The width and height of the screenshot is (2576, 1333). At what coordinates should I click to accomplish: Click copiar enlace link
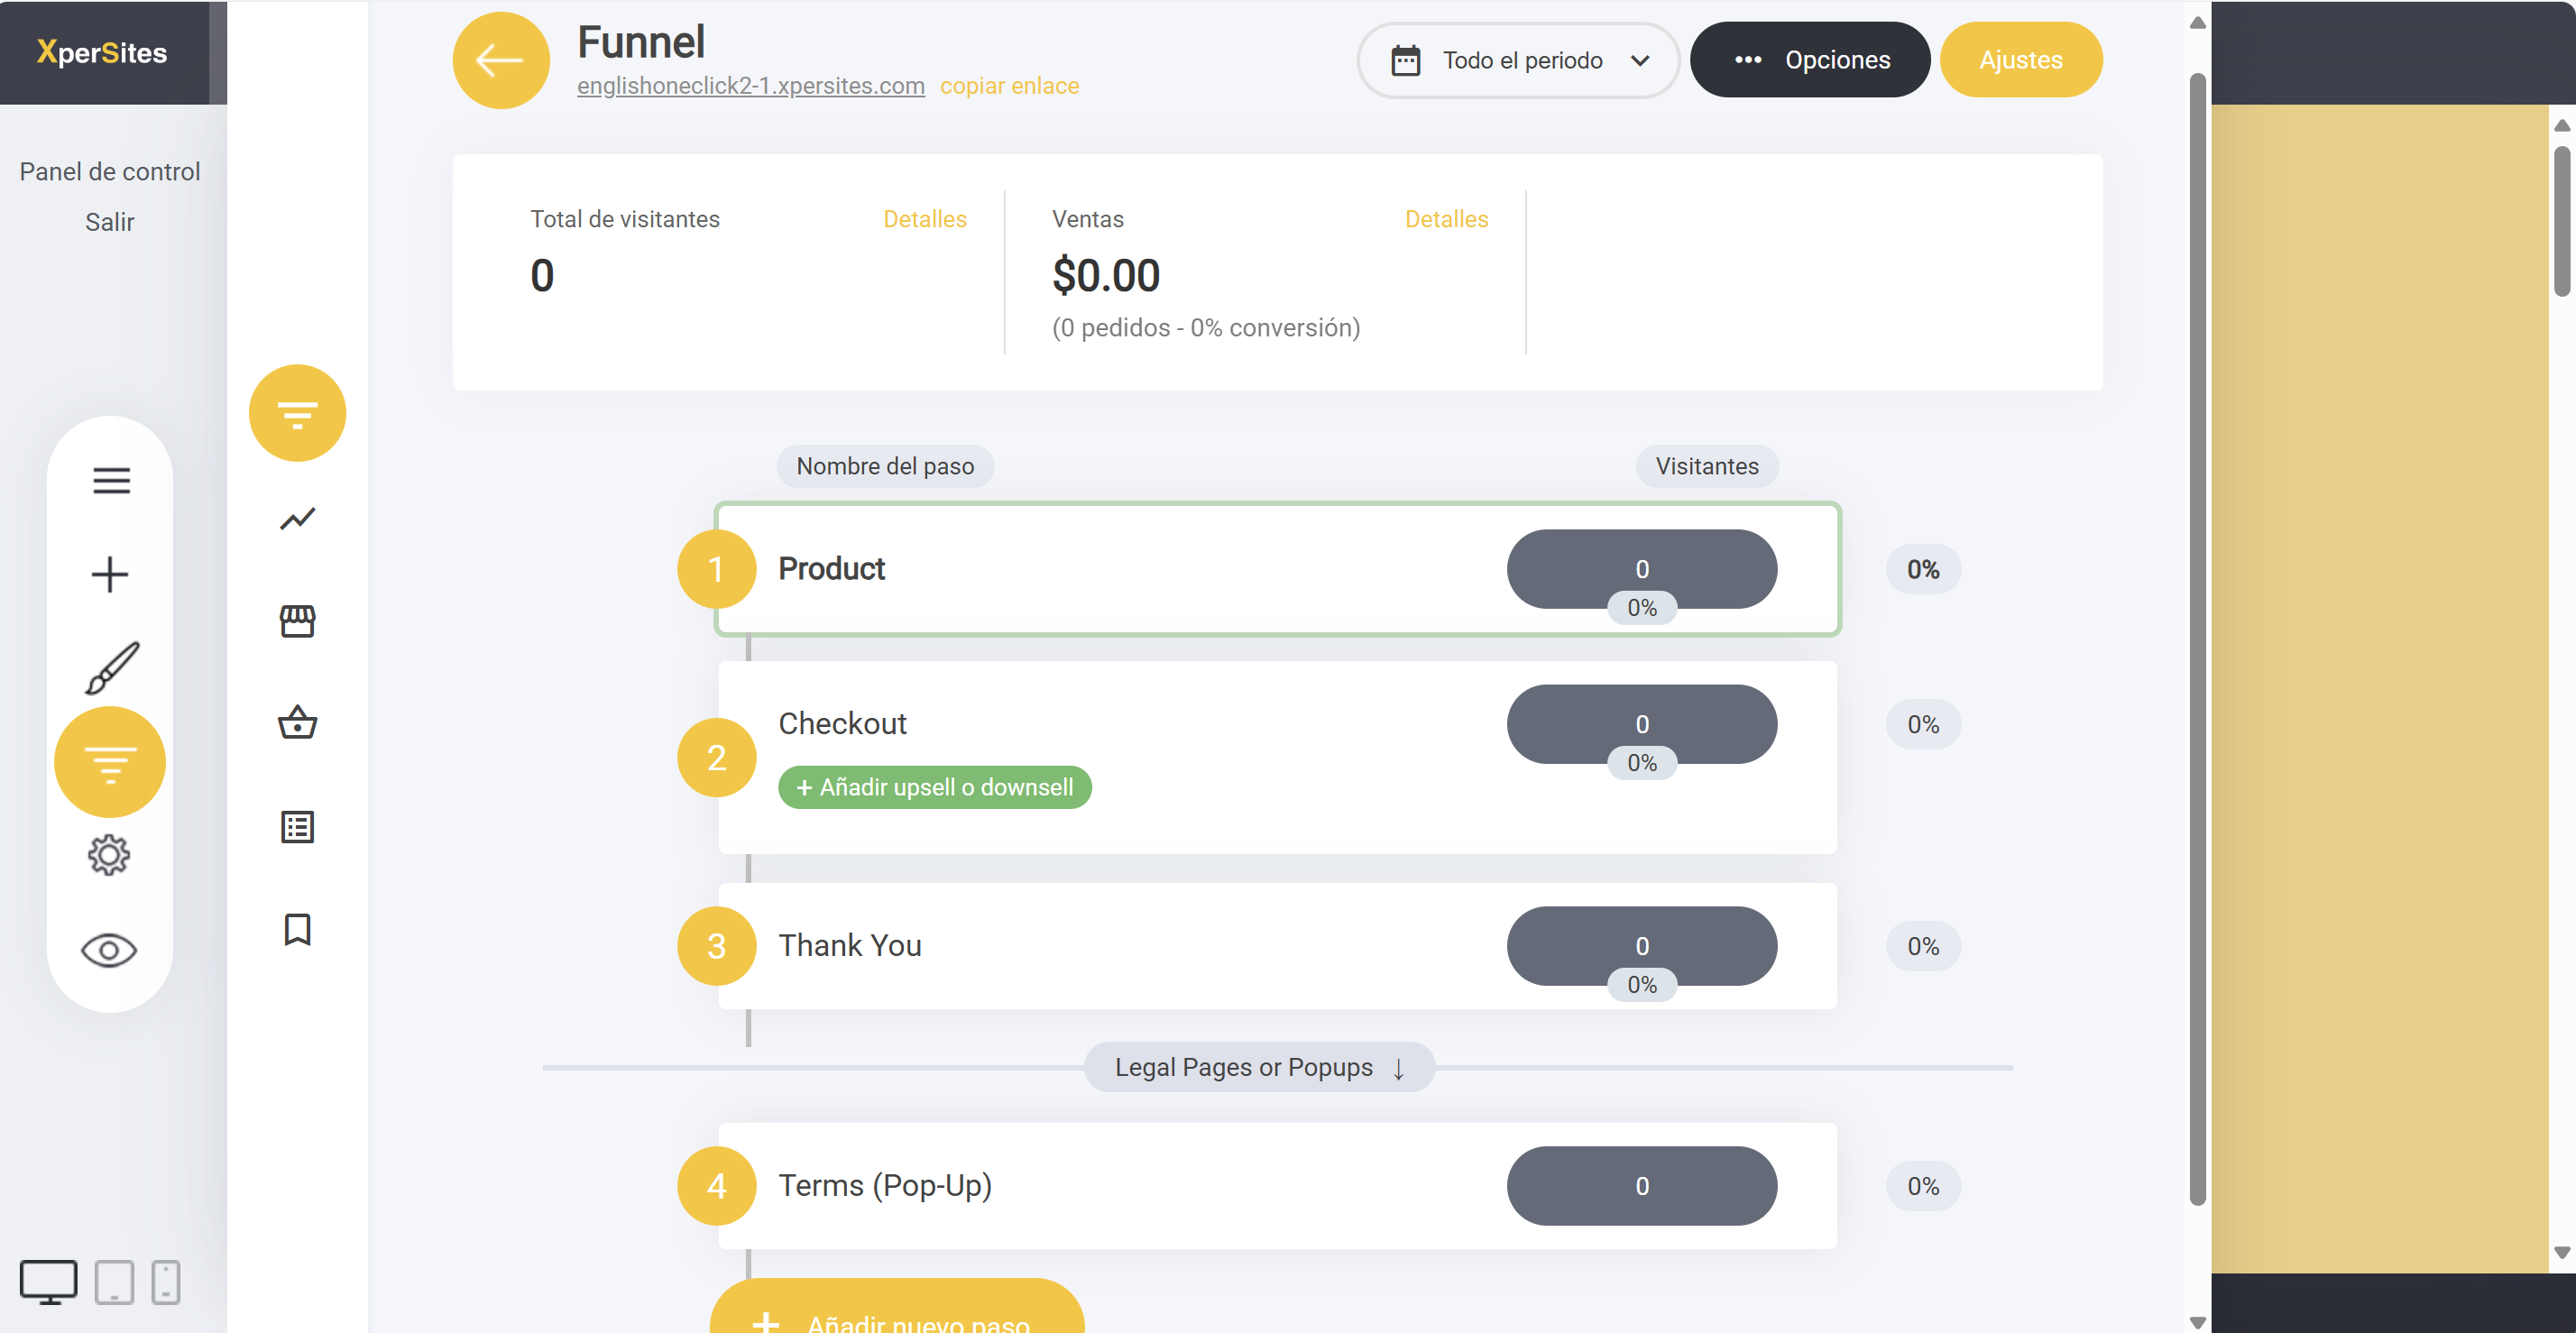(x=1009, y=86)
